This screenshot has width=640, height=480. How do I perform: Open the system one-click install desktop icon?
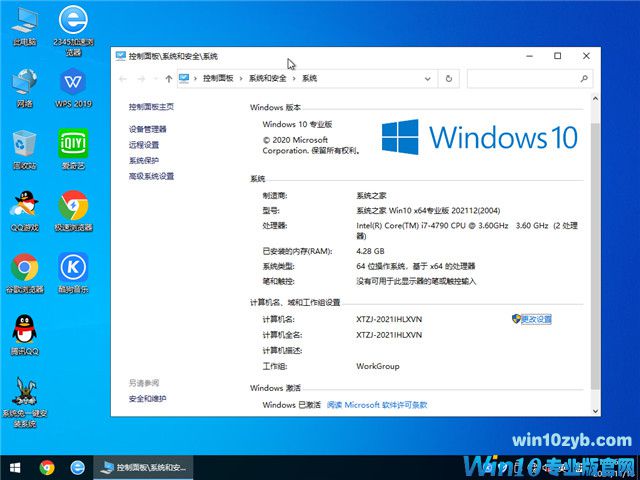(x=24, y=402)
